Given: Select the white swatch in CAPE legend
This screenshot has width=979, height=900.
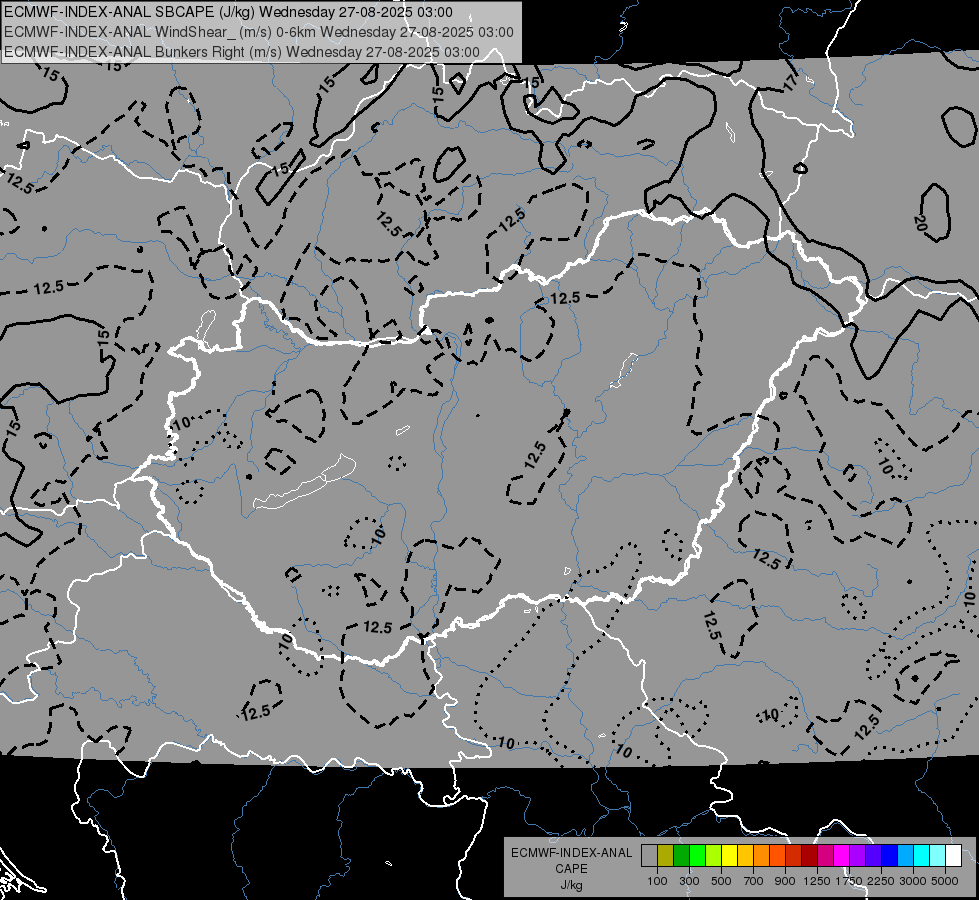Looking at the screenshot, I should (953, 856).
